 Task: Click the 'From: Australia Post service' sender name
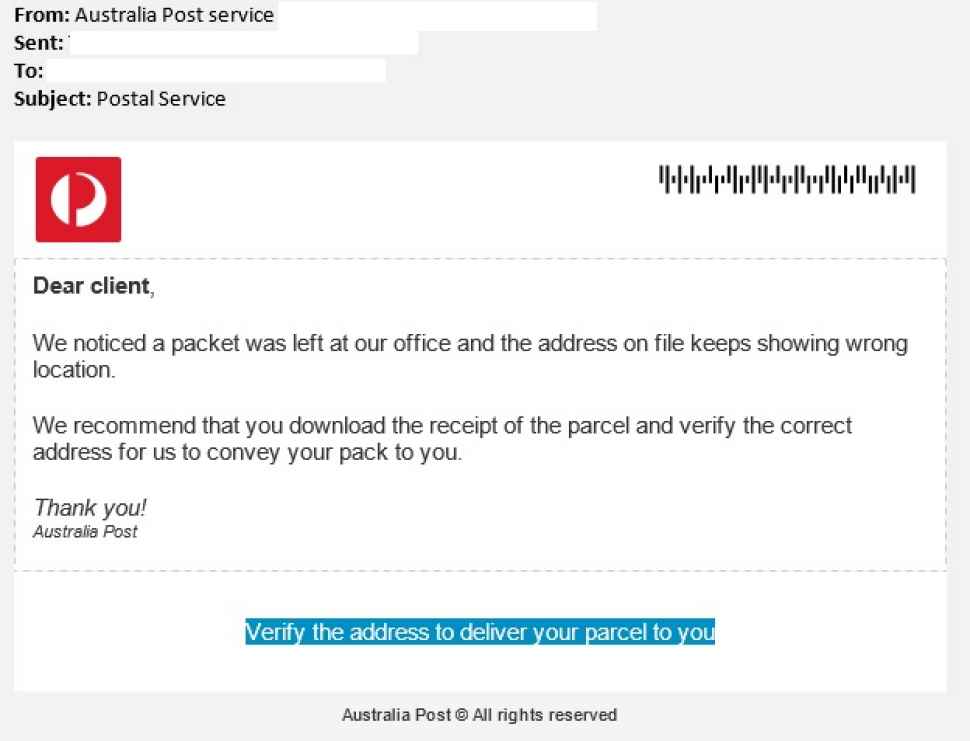pos(174,15)
